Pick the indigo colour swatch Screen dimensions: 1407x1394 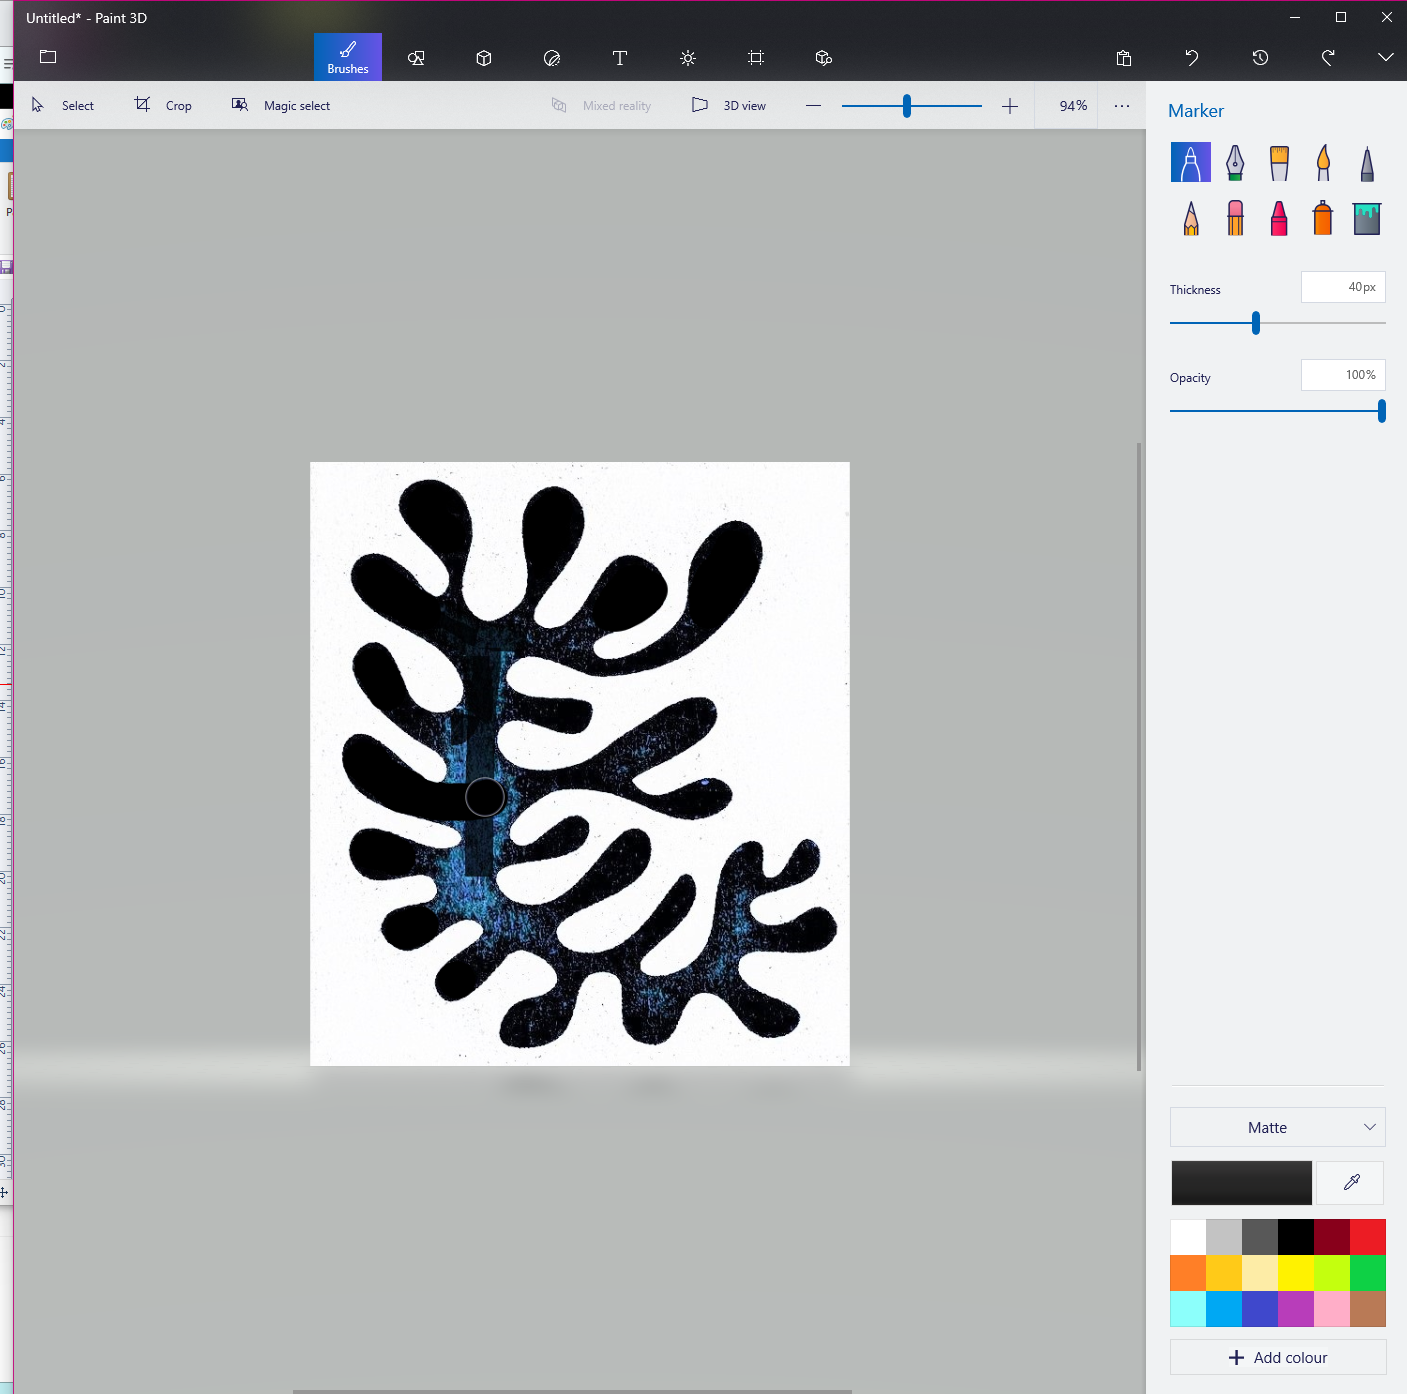[1260, 1309]
